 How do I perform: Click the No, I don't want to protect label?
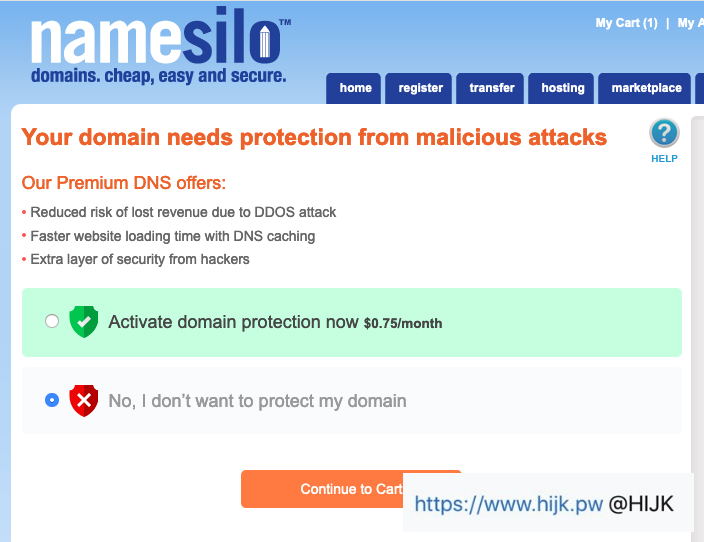click(257, 401)
